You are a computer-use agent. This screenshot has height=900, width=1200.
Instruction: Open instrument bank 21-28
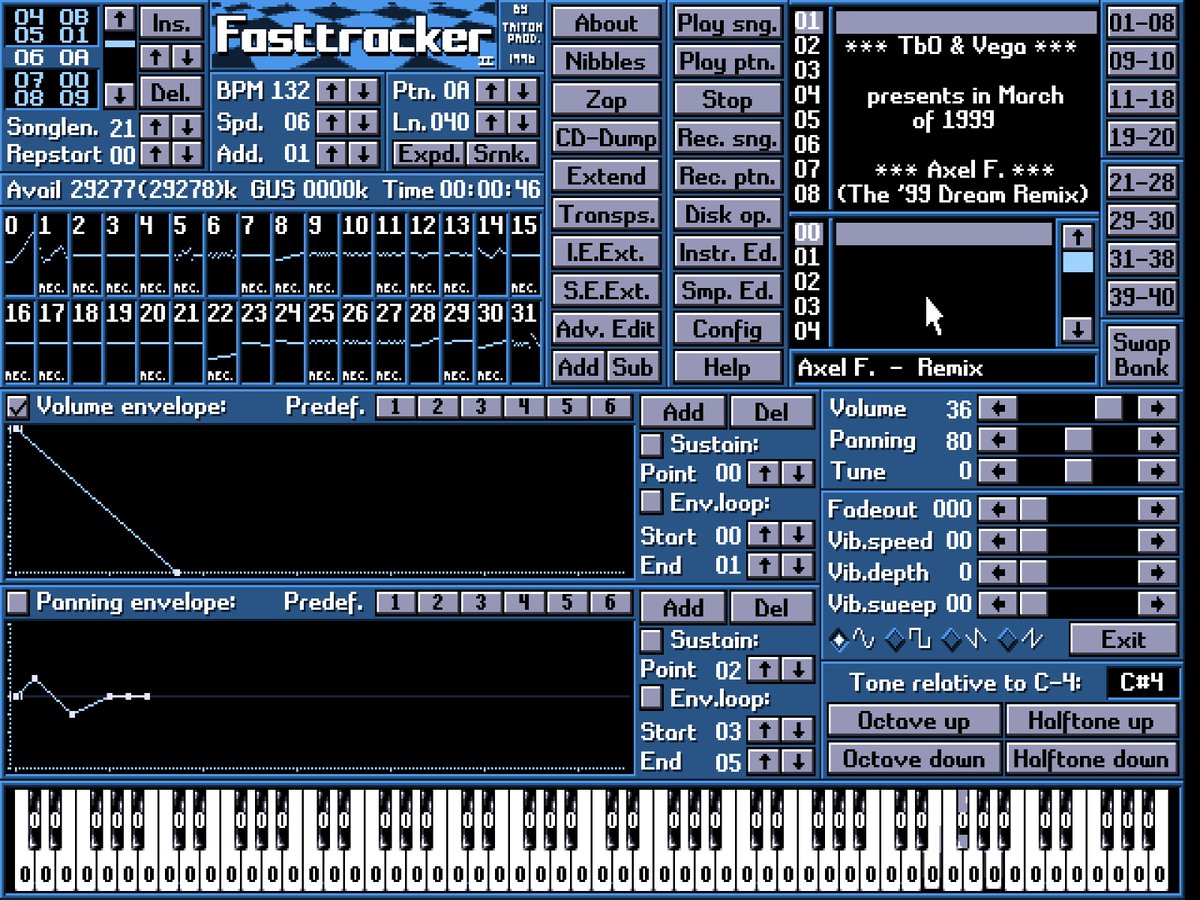[1142, 182]
